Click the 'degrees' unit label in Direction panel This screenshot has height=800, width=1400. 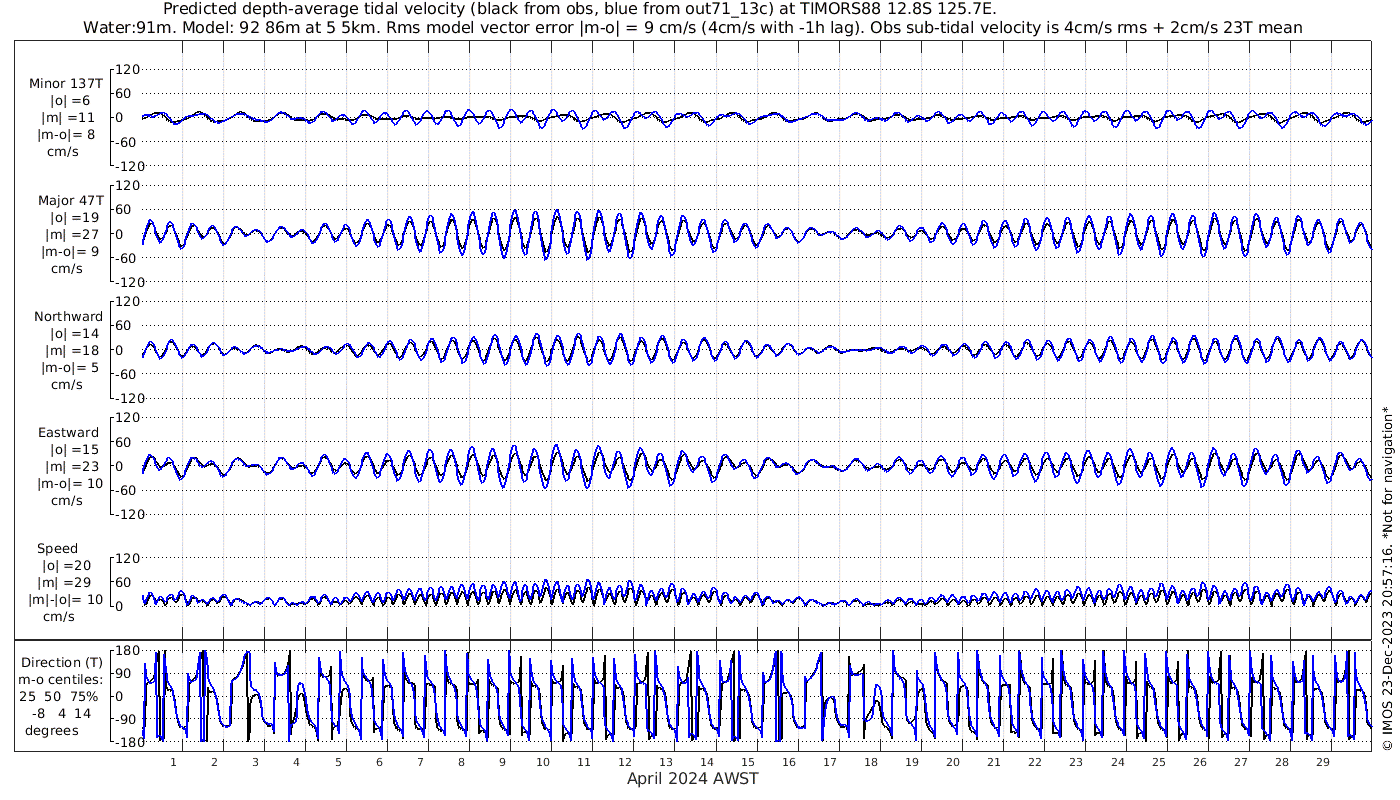(x=52, y=731)
